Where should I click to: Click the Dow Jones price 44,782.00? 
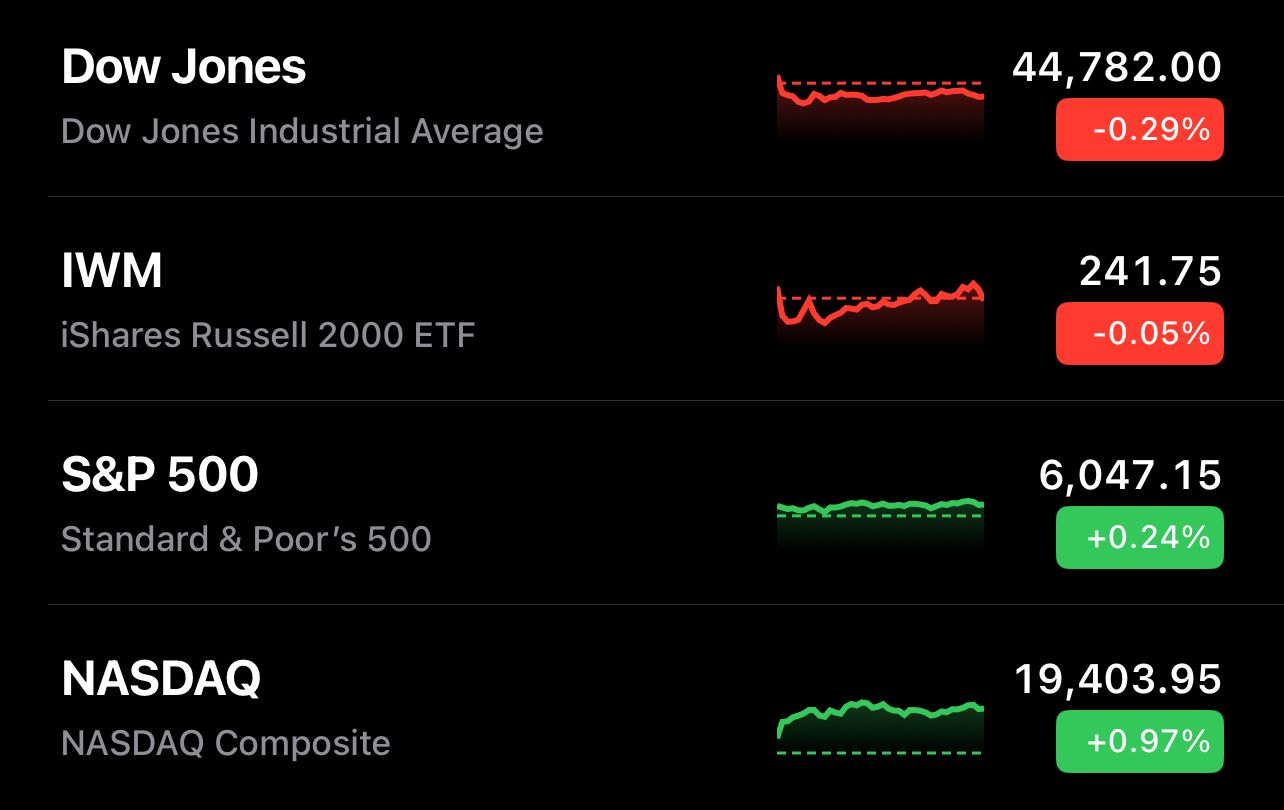click(x=1117, y=68)
